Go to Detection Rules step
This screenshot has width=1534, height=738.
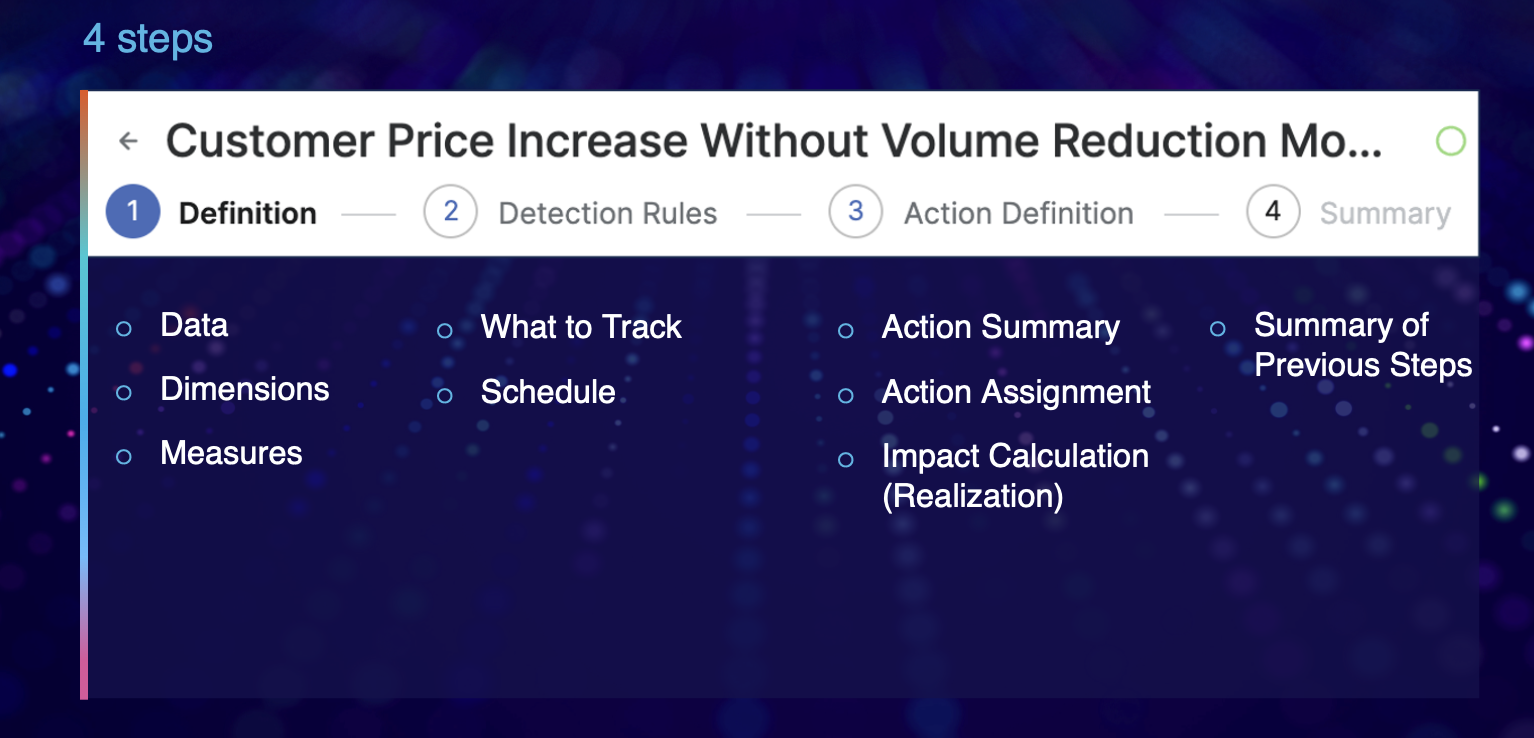(x=608, y=214)
